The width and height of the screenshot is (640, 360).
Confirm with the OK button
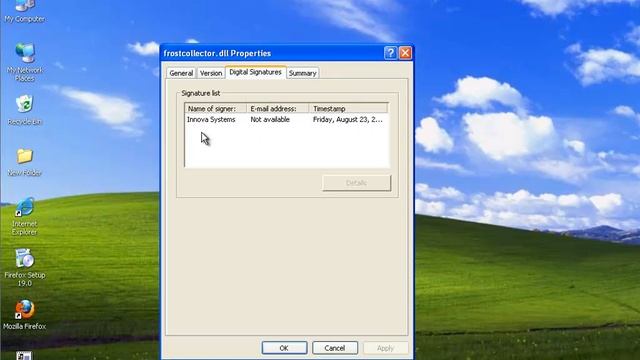pyautogui.click(x=284, y=348)
